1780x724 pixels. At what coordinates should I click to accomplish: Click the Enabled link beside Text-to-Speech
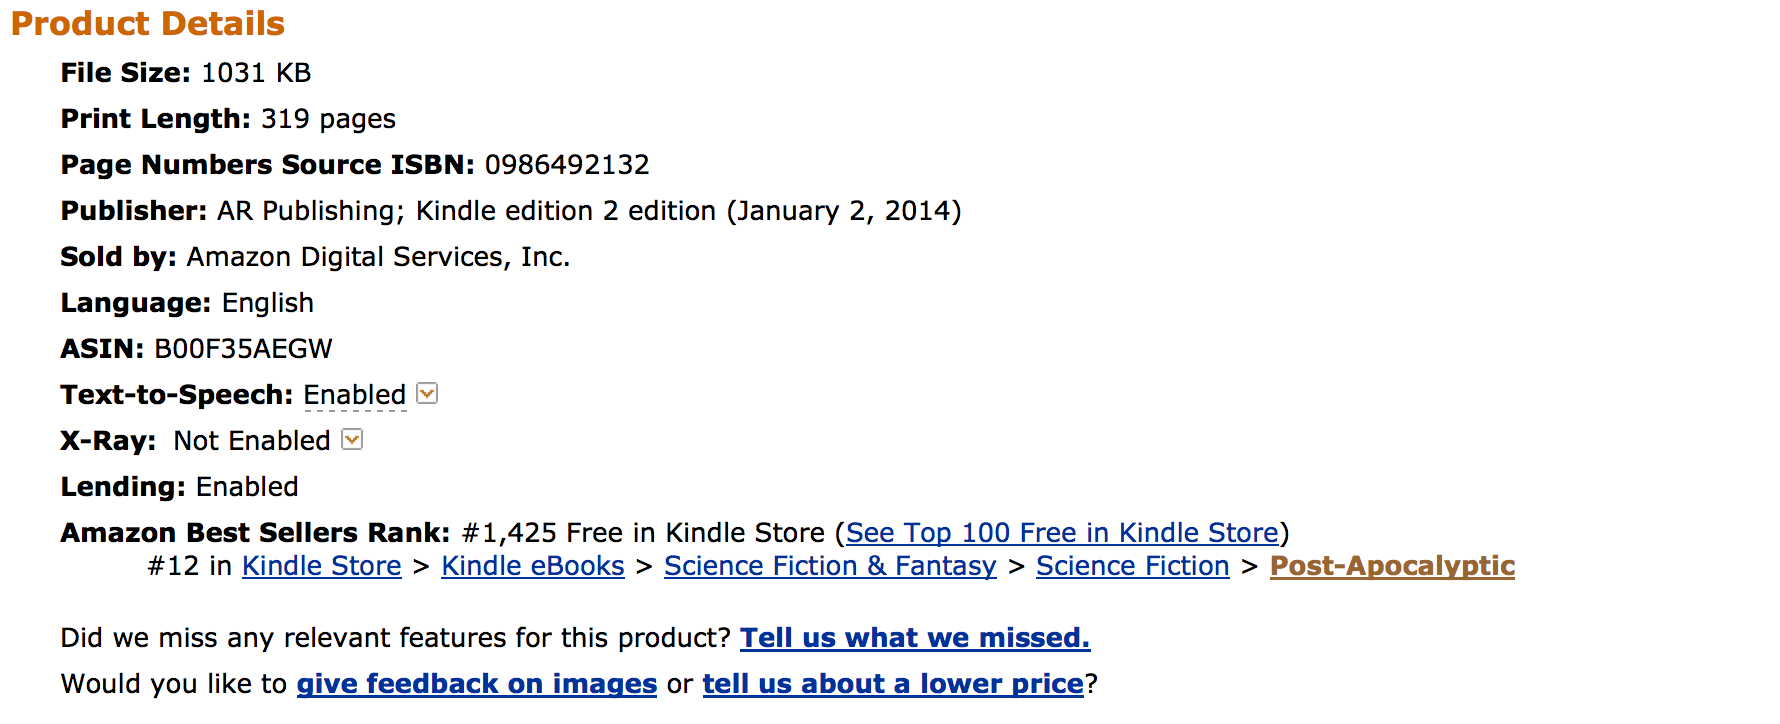354,394
